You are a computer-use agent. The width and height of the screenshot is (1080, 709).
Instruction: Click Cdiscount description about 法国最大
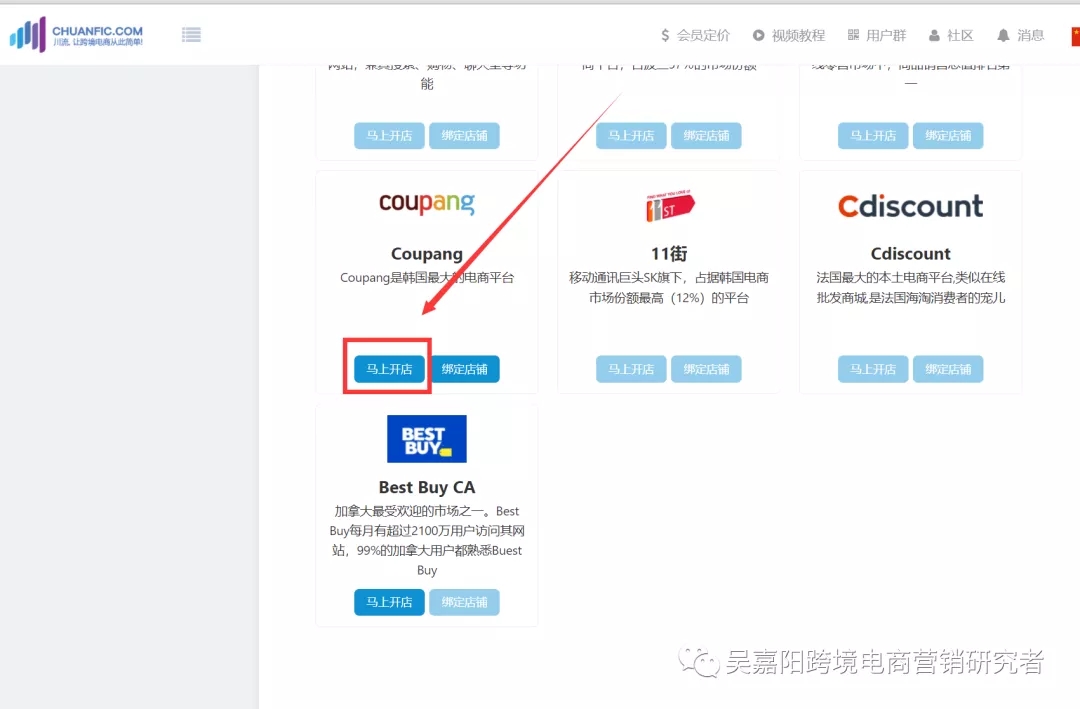coord(911,288)
